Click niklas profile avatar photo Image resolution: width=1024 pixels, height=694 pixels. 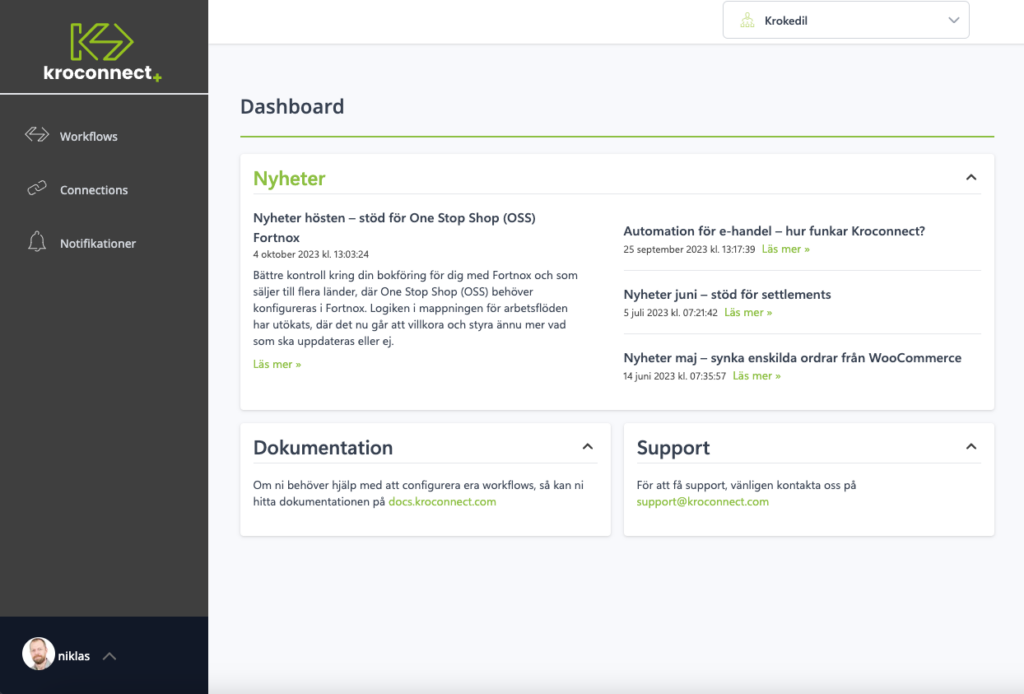click(x=38, y=654)
